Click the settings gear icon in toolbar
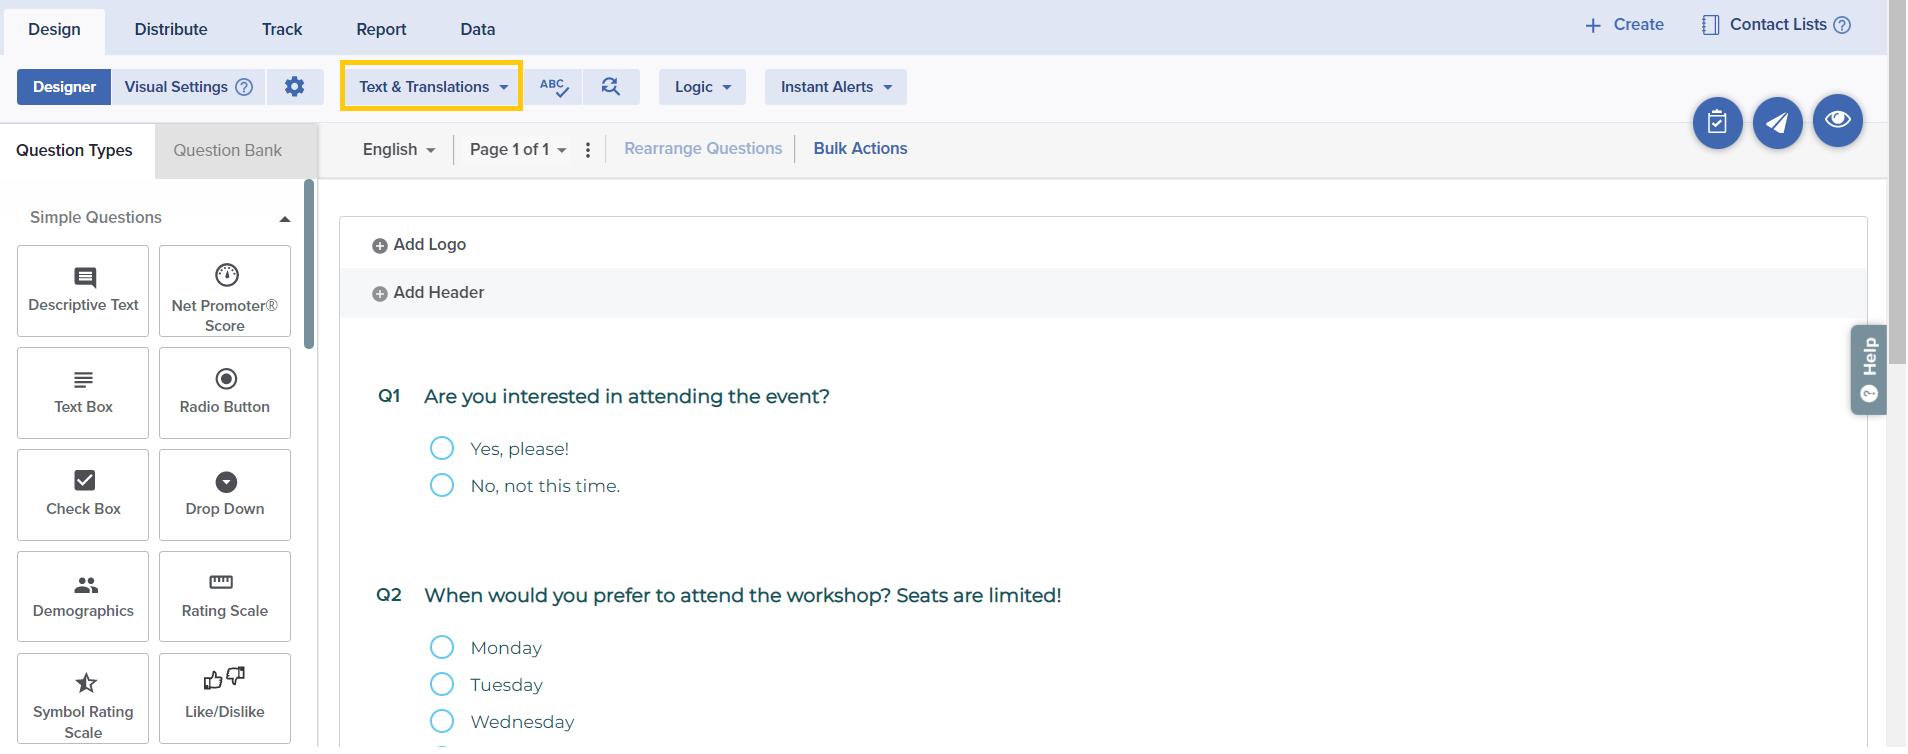The image size is (1908, 754). click(x=294, y=87)
